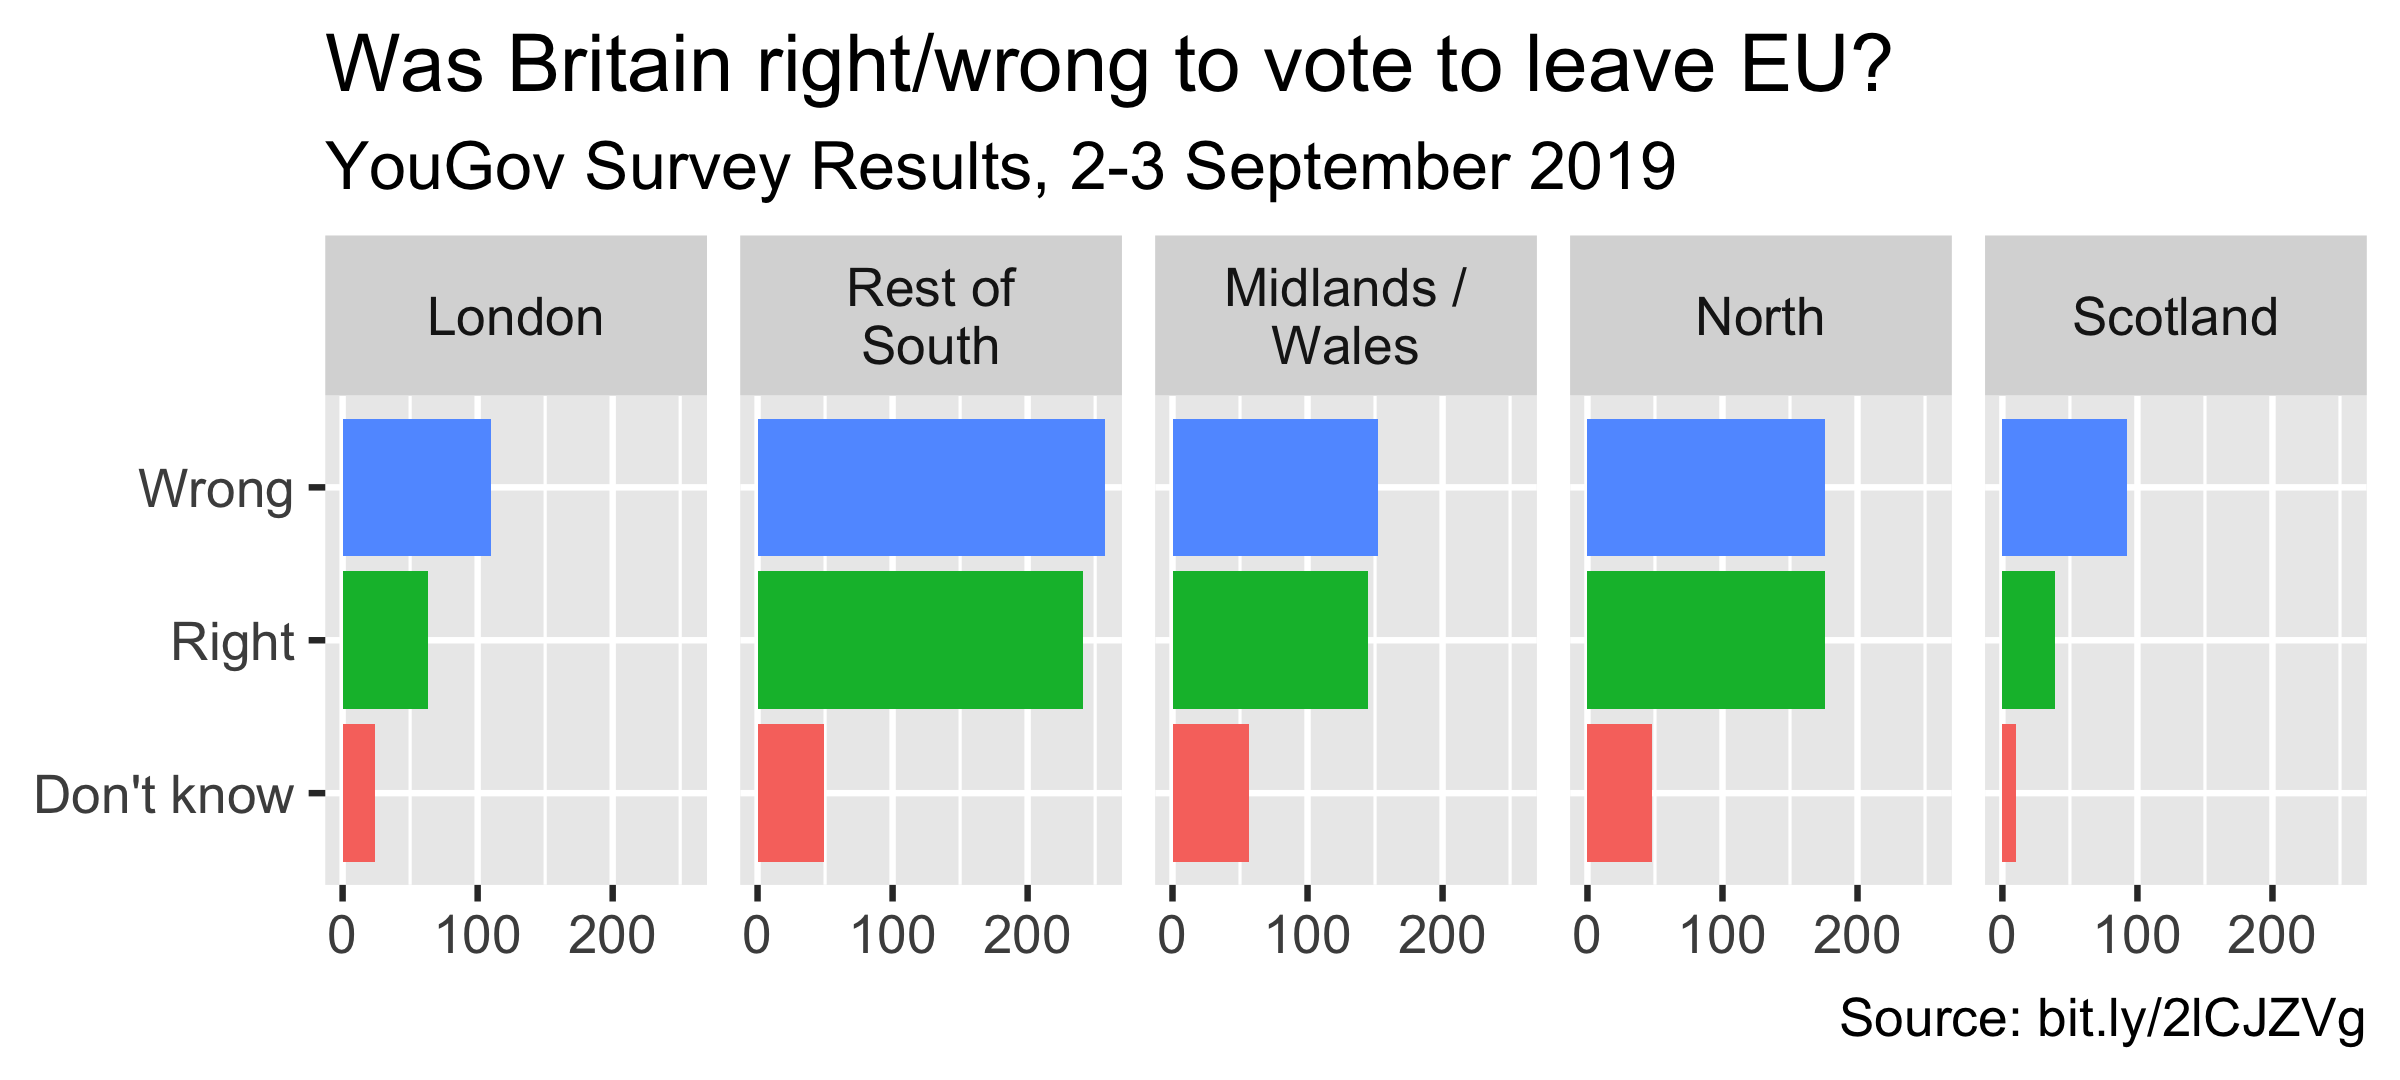The image size is (2400, 1080).
Task: Click the YouGov Survey Results subtitle
Action: (x=1001, y=166)
